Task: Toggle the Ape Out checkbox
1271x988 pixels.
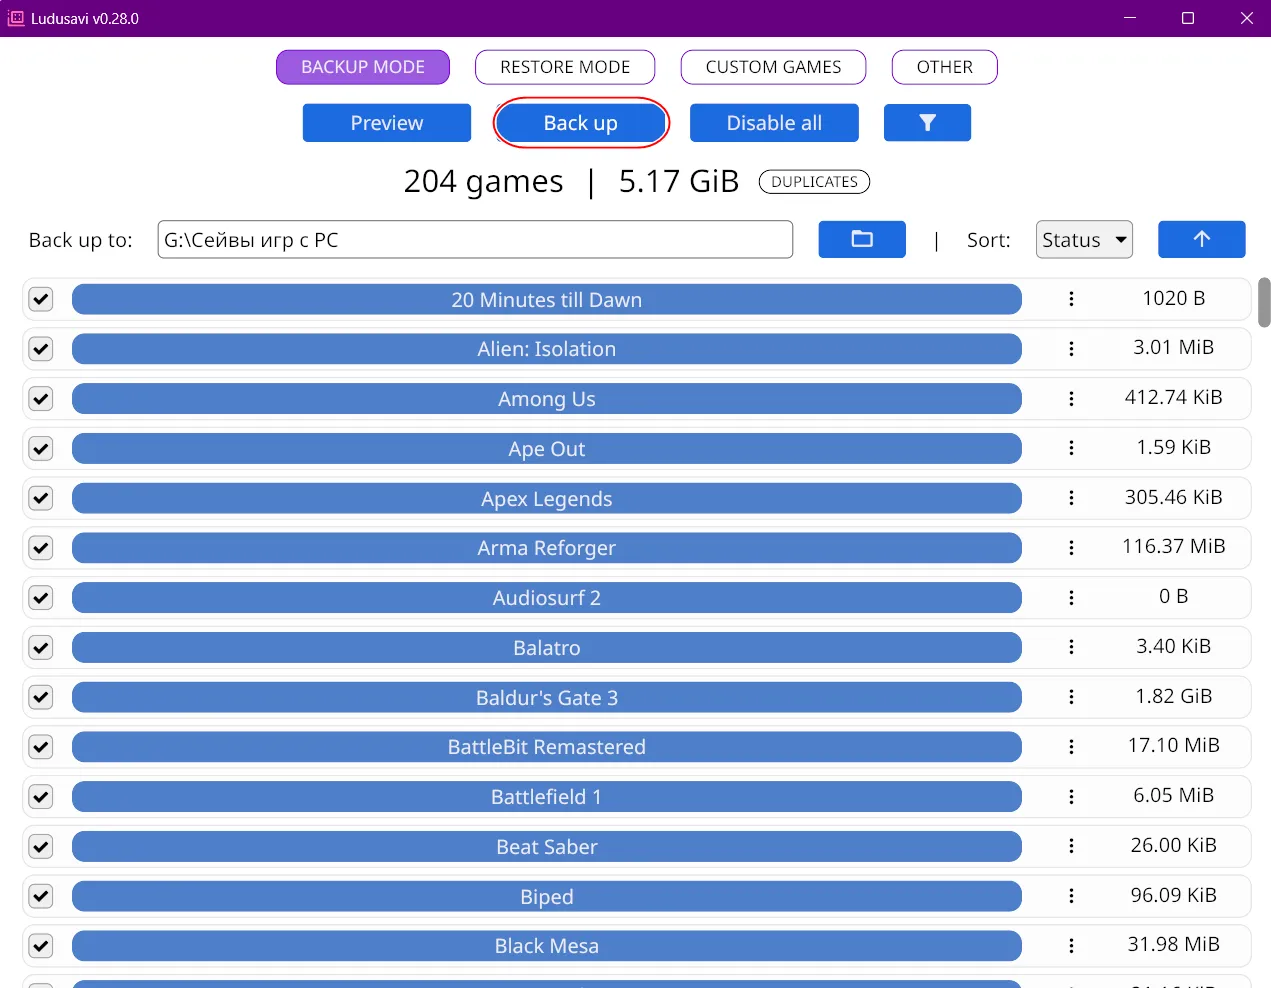Action: point(41,448)
